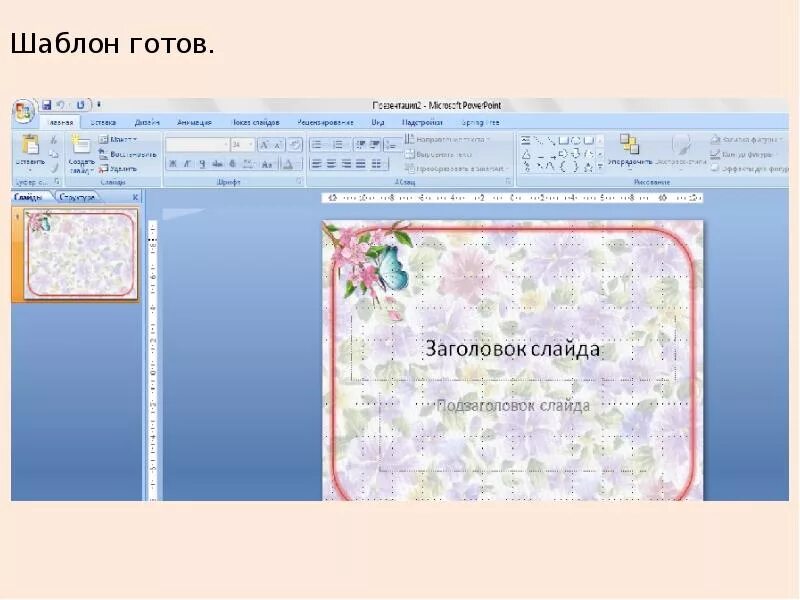Justify the paragraph text
The image size is (800, 600).
point(361,164)
